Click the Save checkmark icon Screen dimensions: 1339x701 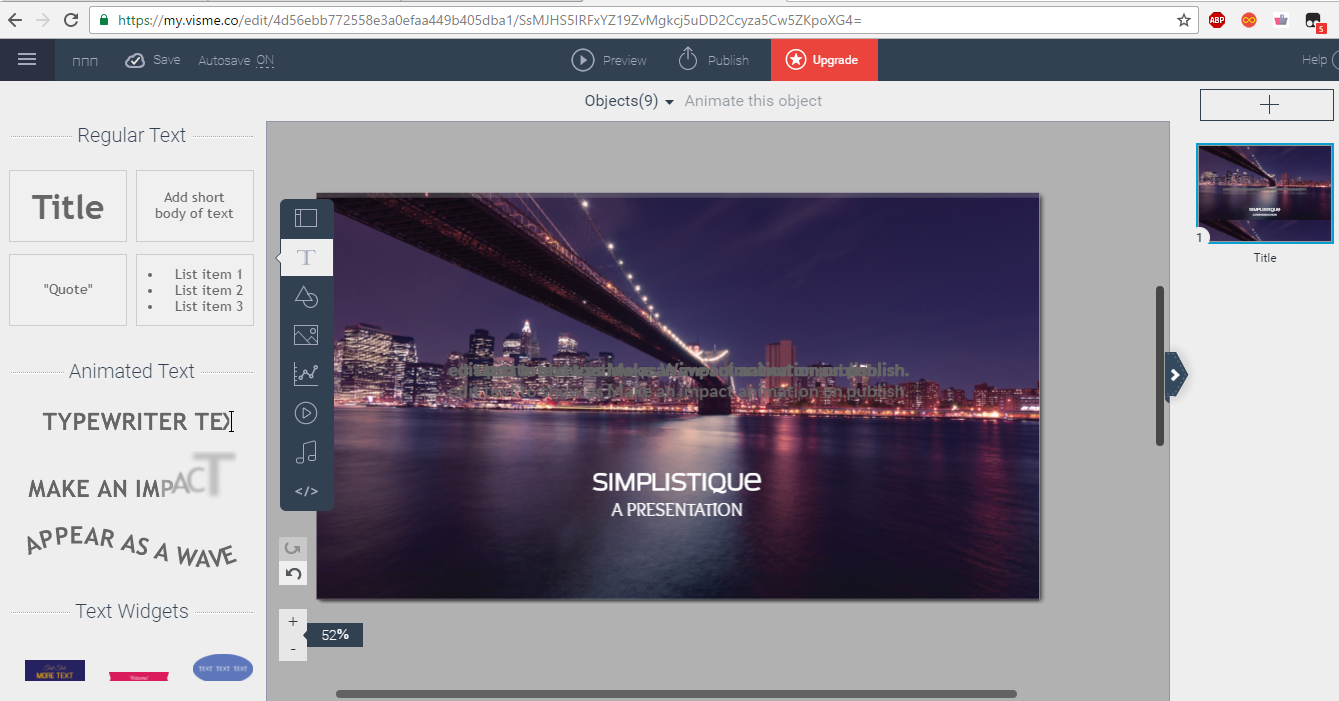click(135, 61)
